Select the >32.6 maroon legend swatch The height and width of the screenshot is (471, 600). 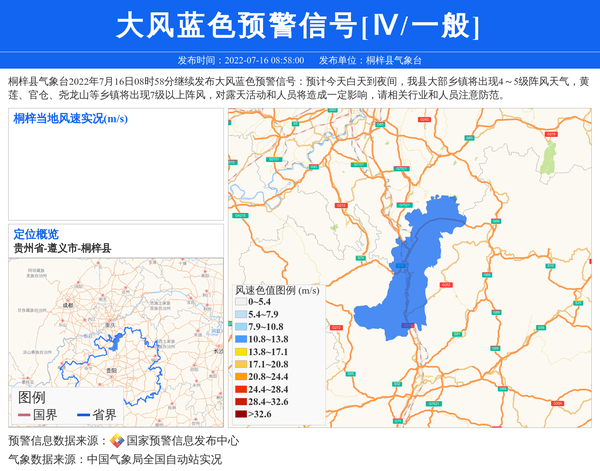241,414
